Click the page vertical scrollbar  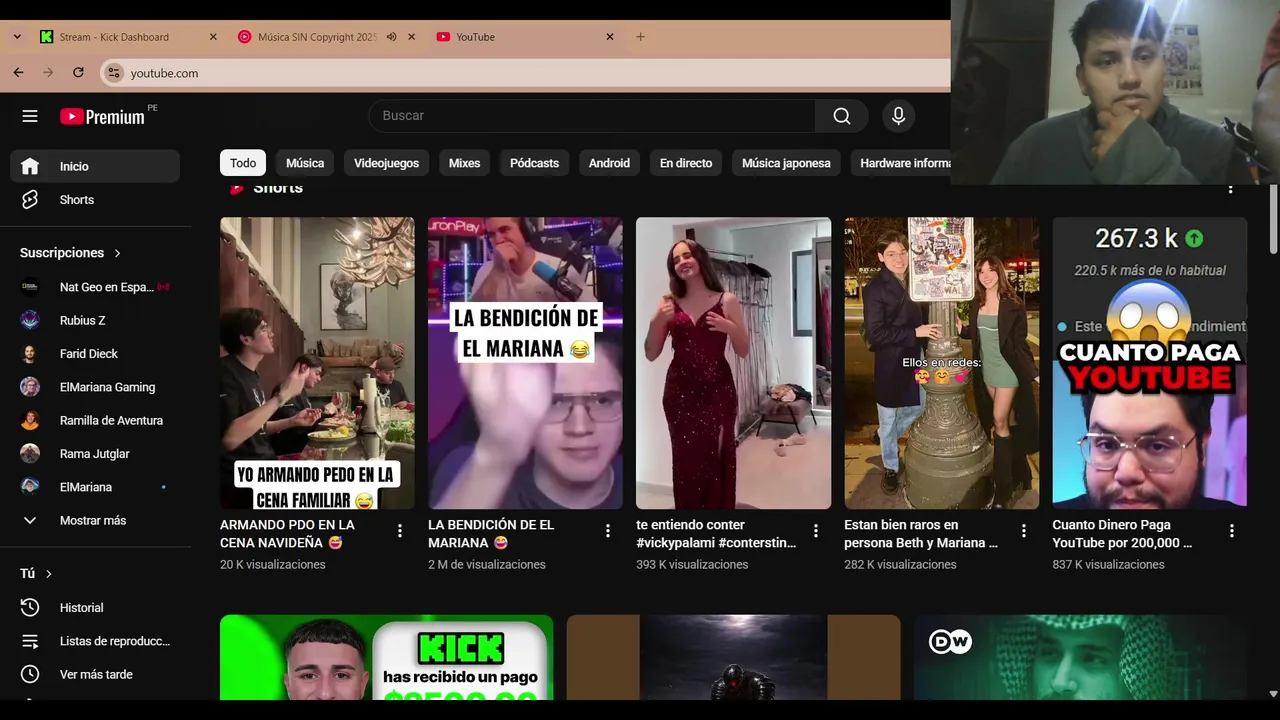pos(1273,220)
